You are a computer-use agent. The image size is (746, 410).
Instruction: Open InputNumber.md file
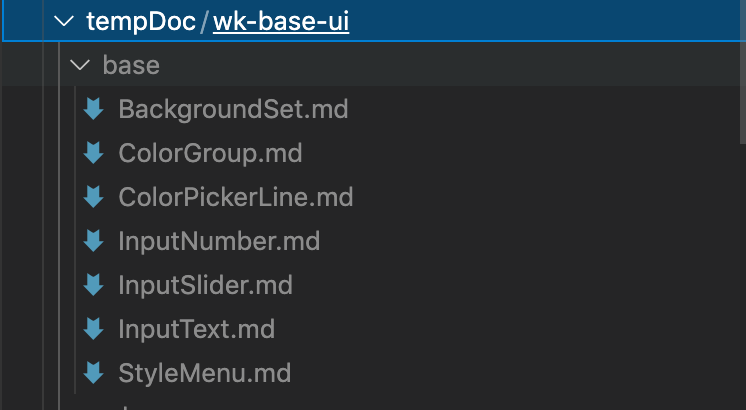tap(219, 241)
